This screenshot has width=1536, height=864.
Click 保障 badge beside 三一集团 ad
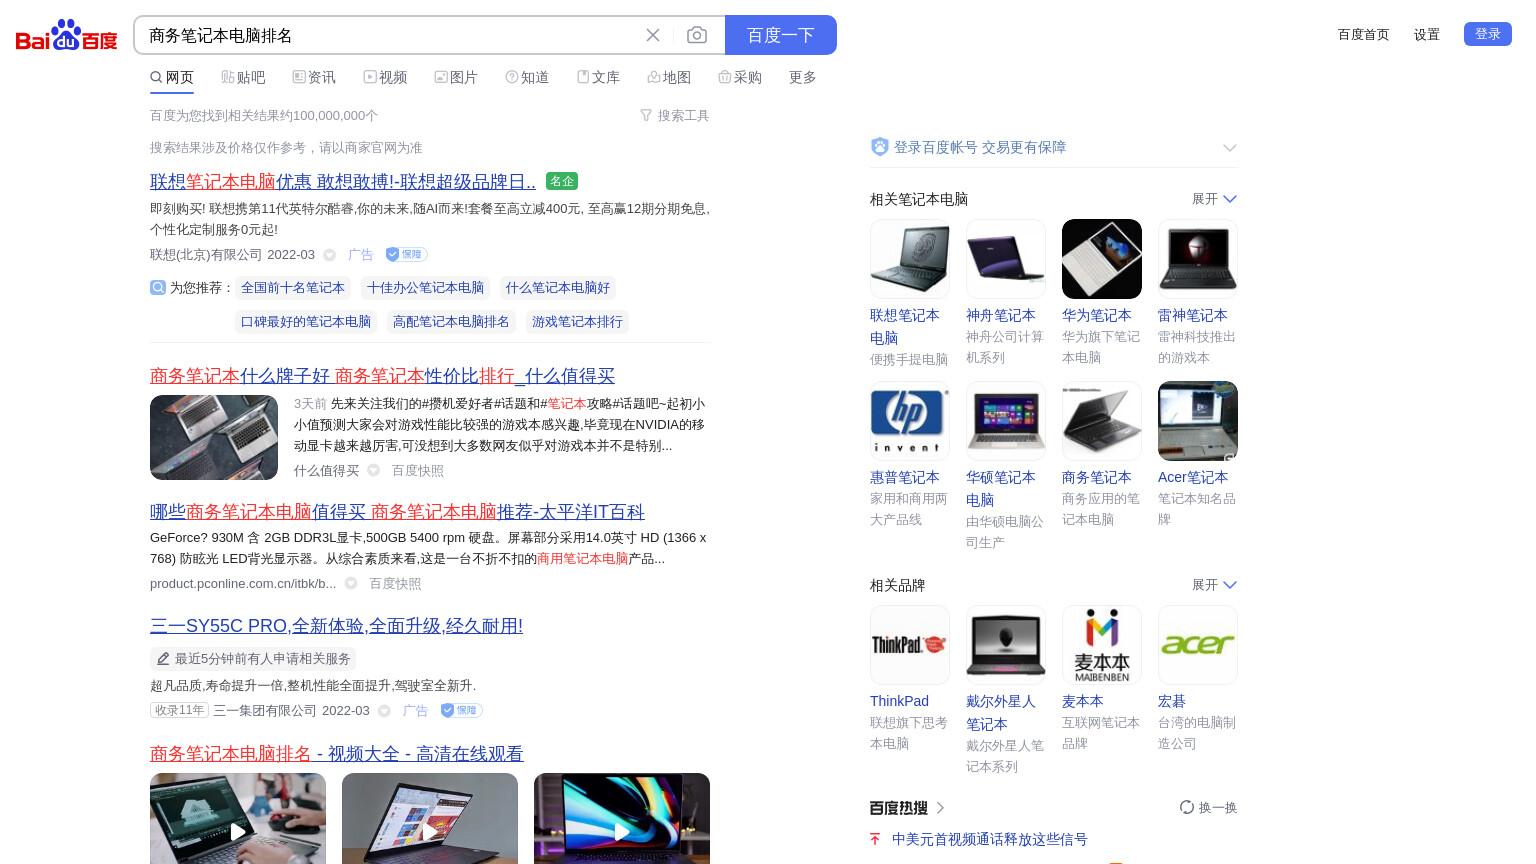462,710
